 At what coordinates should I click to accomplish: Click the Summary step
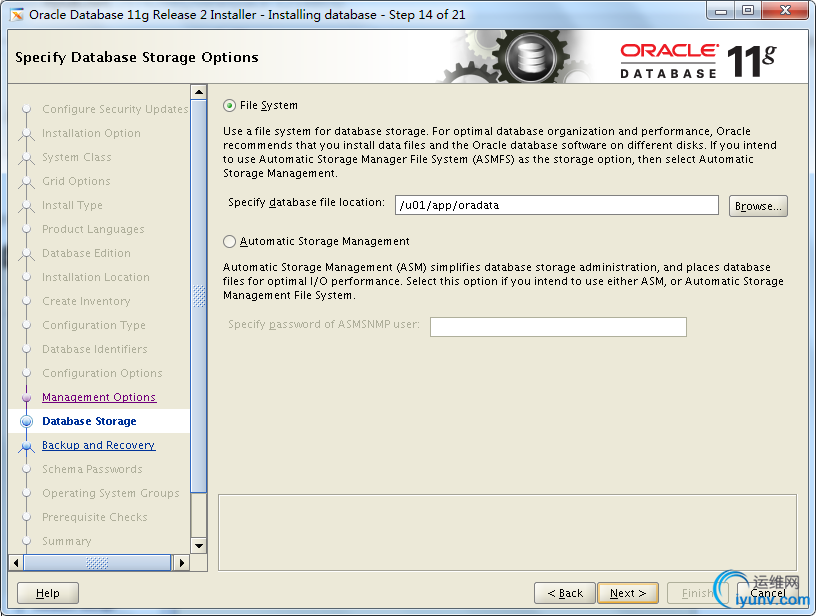[x=67, y=541]
